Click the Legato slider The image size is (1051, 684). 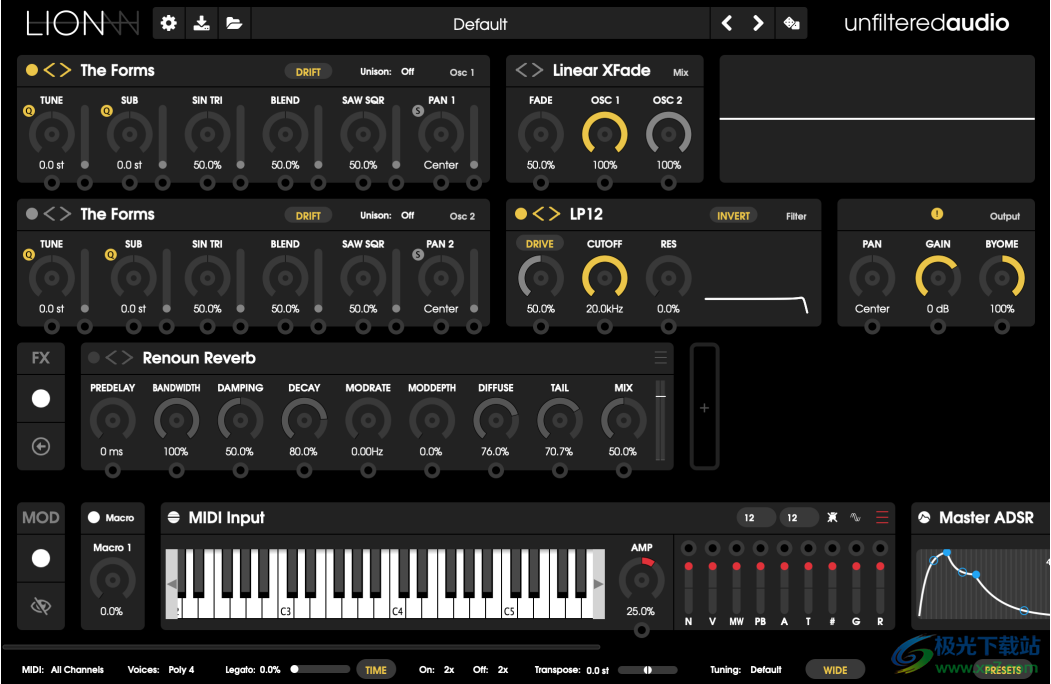[x=320, y=669]
